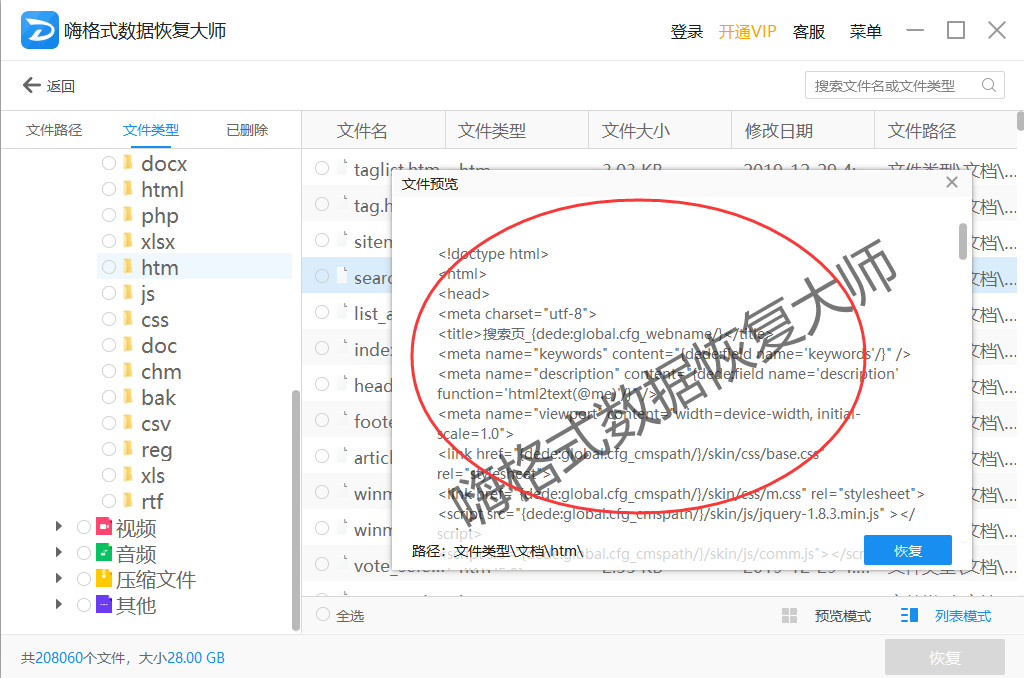Check the 视频 category selector
Image resolution: width=1024 pixels, height=678 pixels.
click(x=84, y=526)
